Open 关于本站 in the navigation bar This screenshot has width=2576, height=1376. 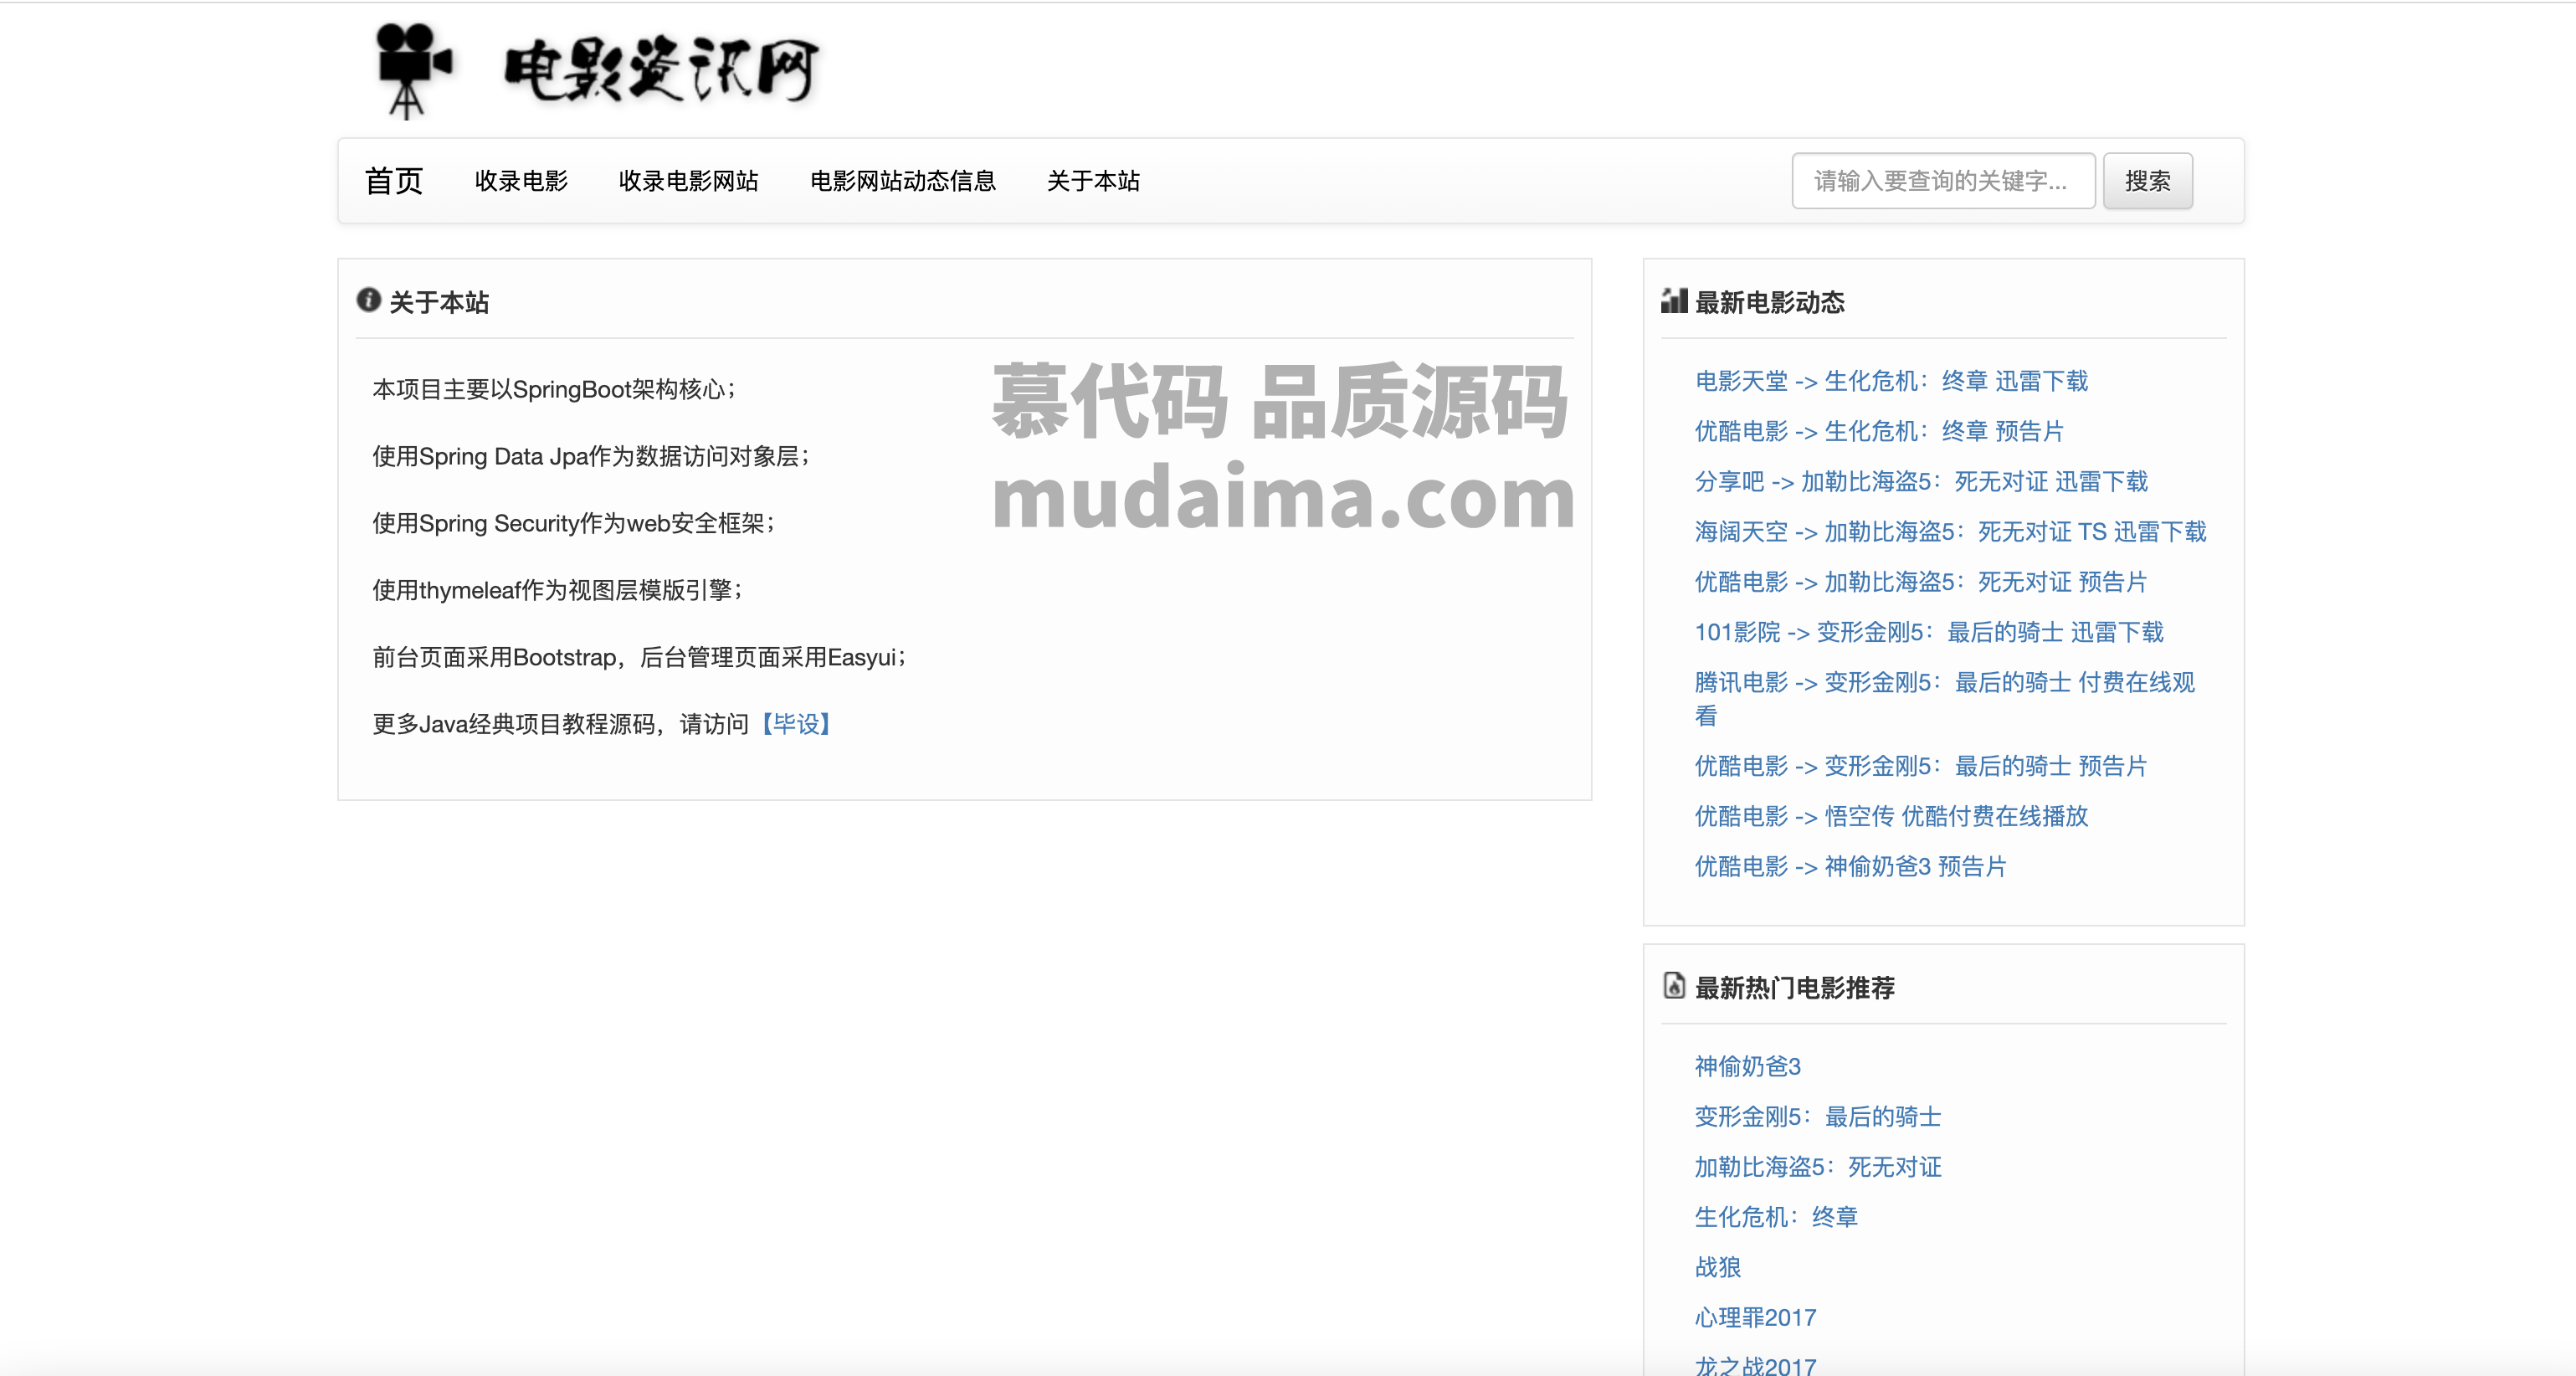click(1093, 181)
